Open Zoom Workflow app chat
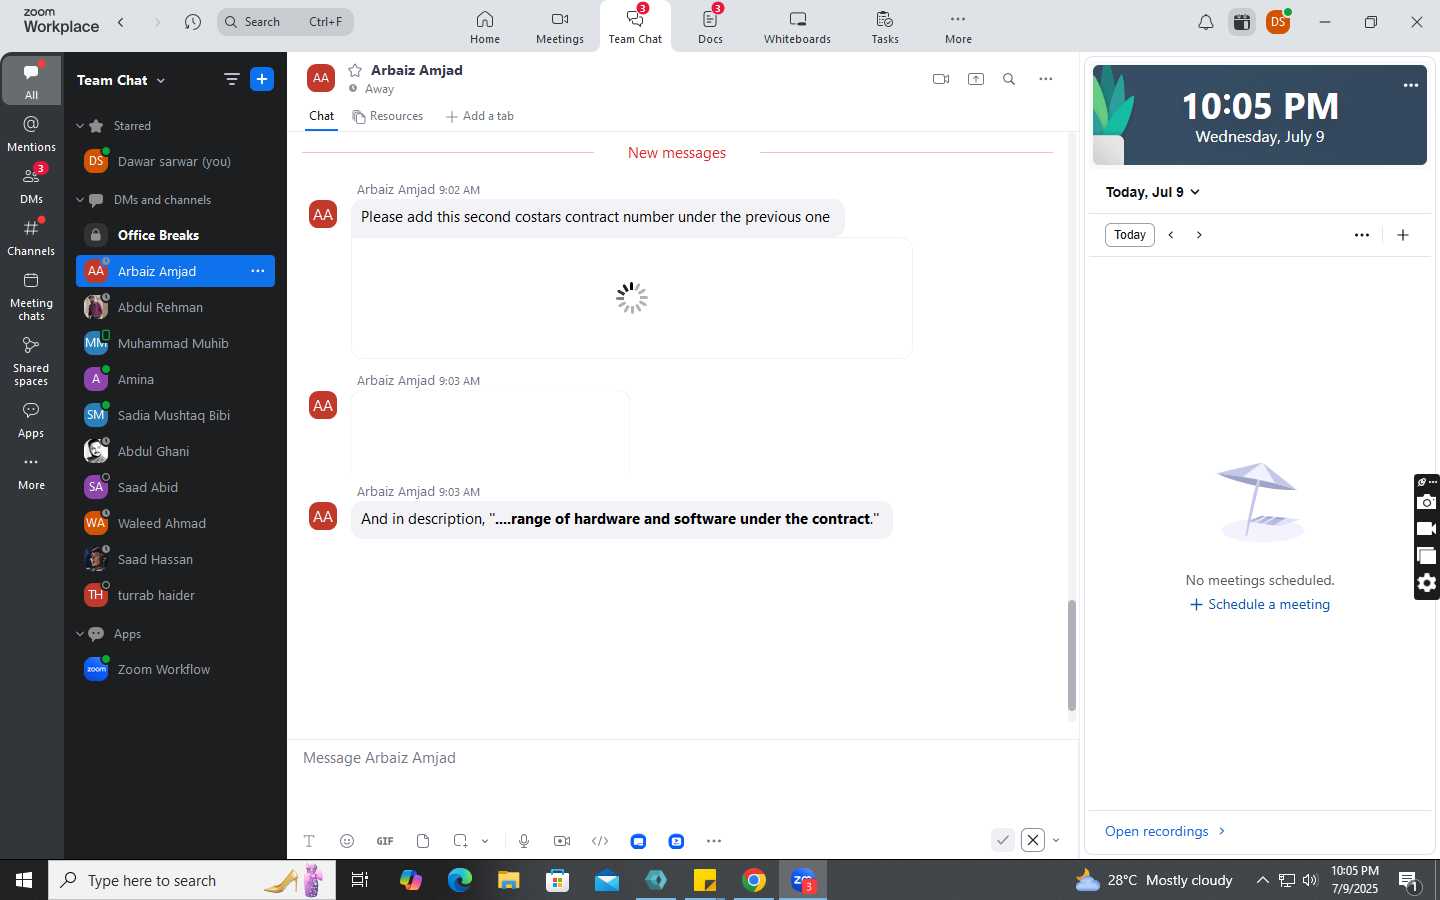The image size is (1440, 900). pos(175,669)
